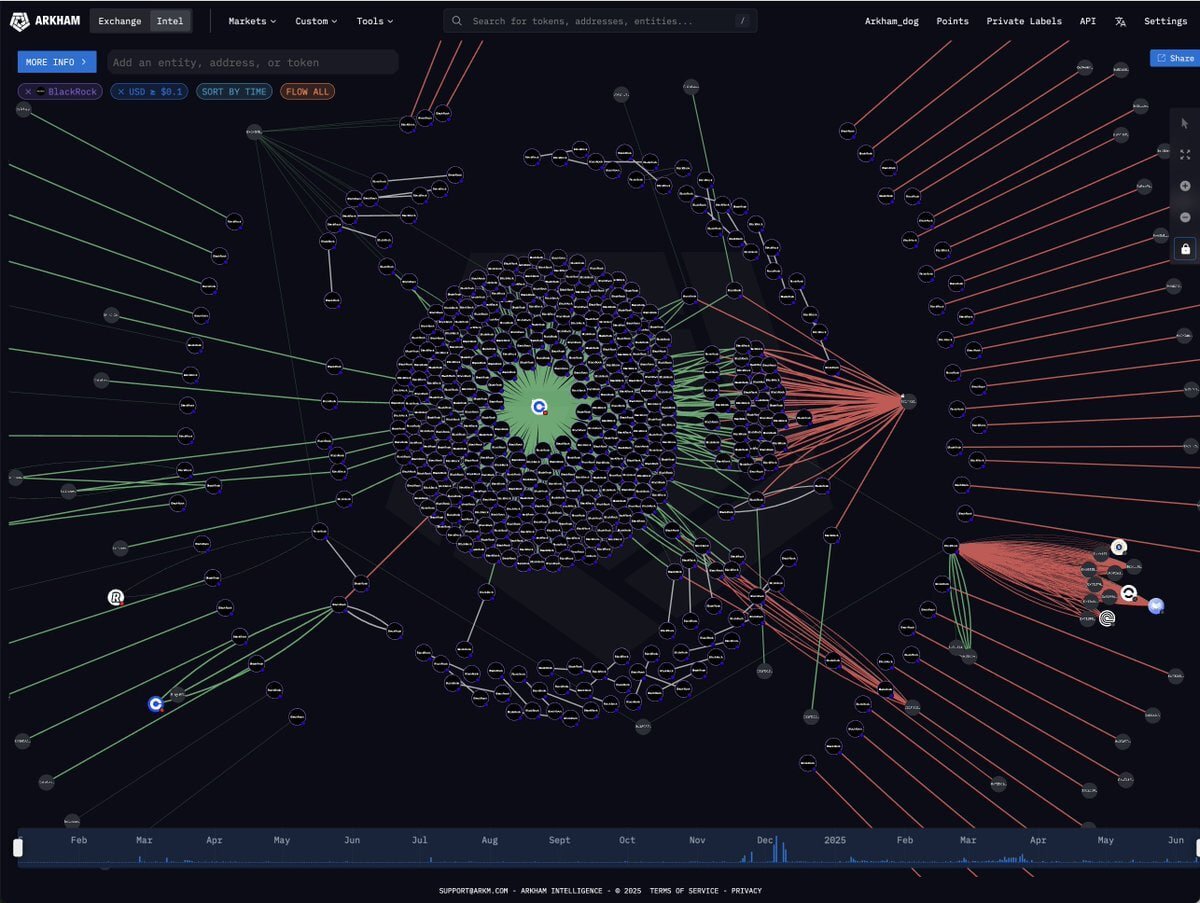Toggle the graph lock icon
The height and width of the screenshot is (903, 1200).
click(1185, 248)
